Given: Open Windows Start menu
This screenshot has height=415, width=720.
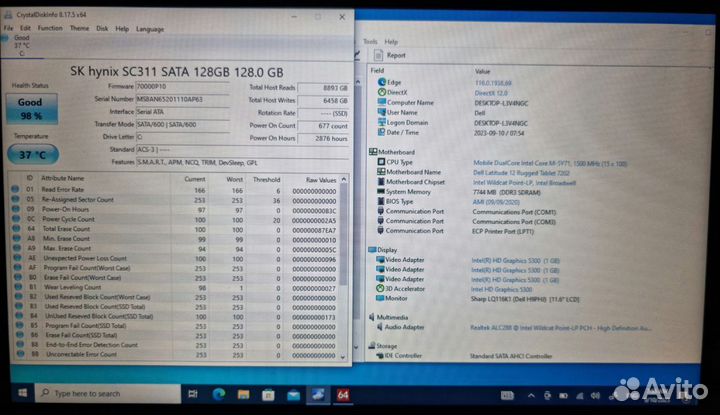Looking at the screenshot, I should 22,393.
